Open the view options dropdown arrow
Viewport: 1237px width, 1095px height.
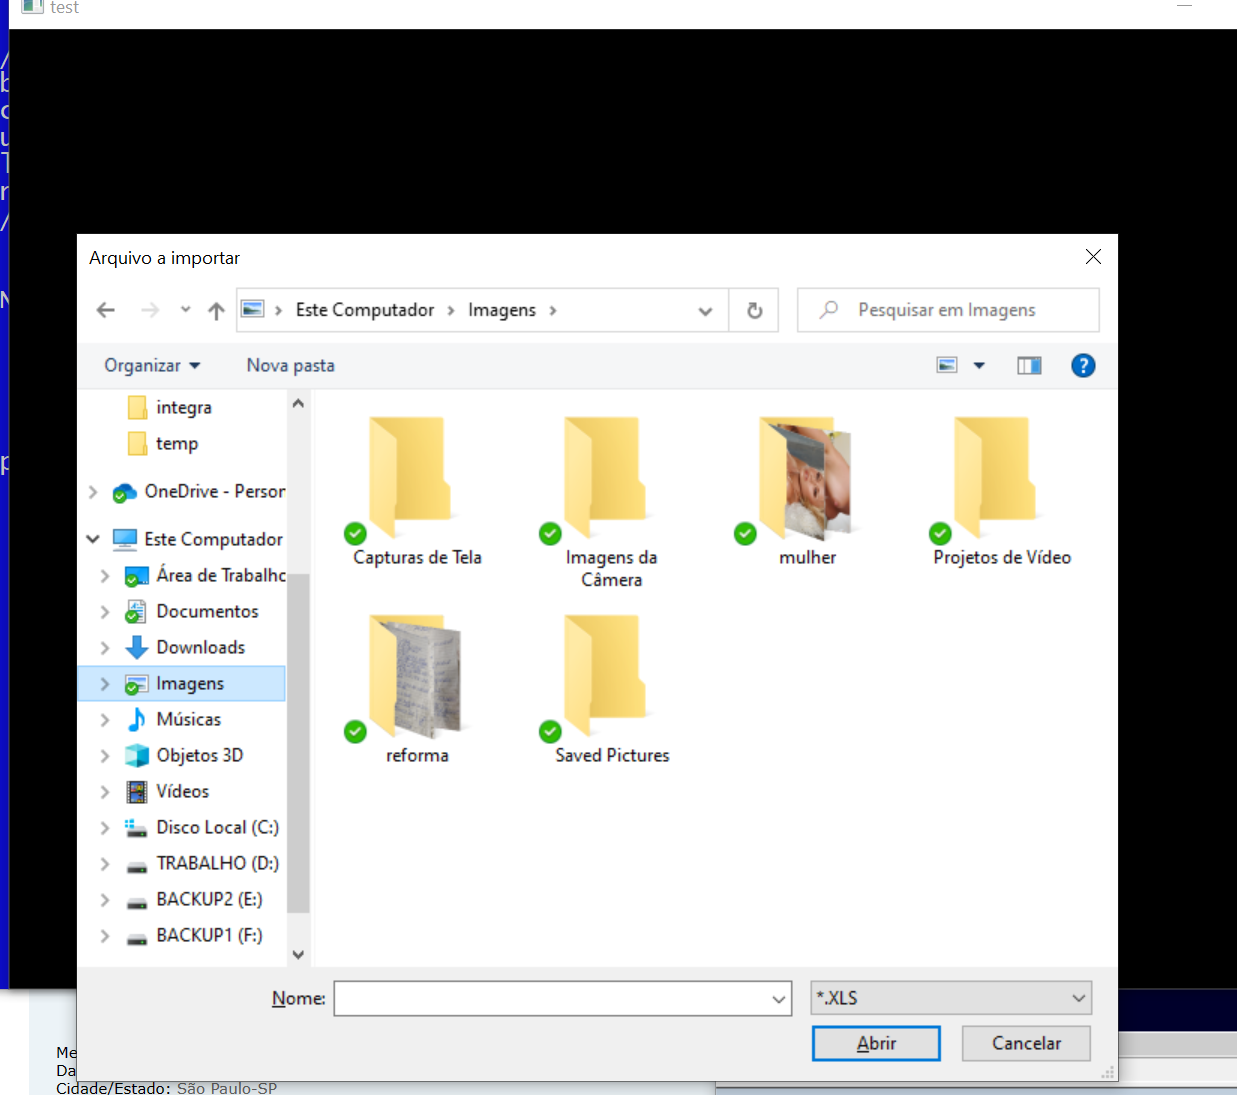tap(979, 365)
